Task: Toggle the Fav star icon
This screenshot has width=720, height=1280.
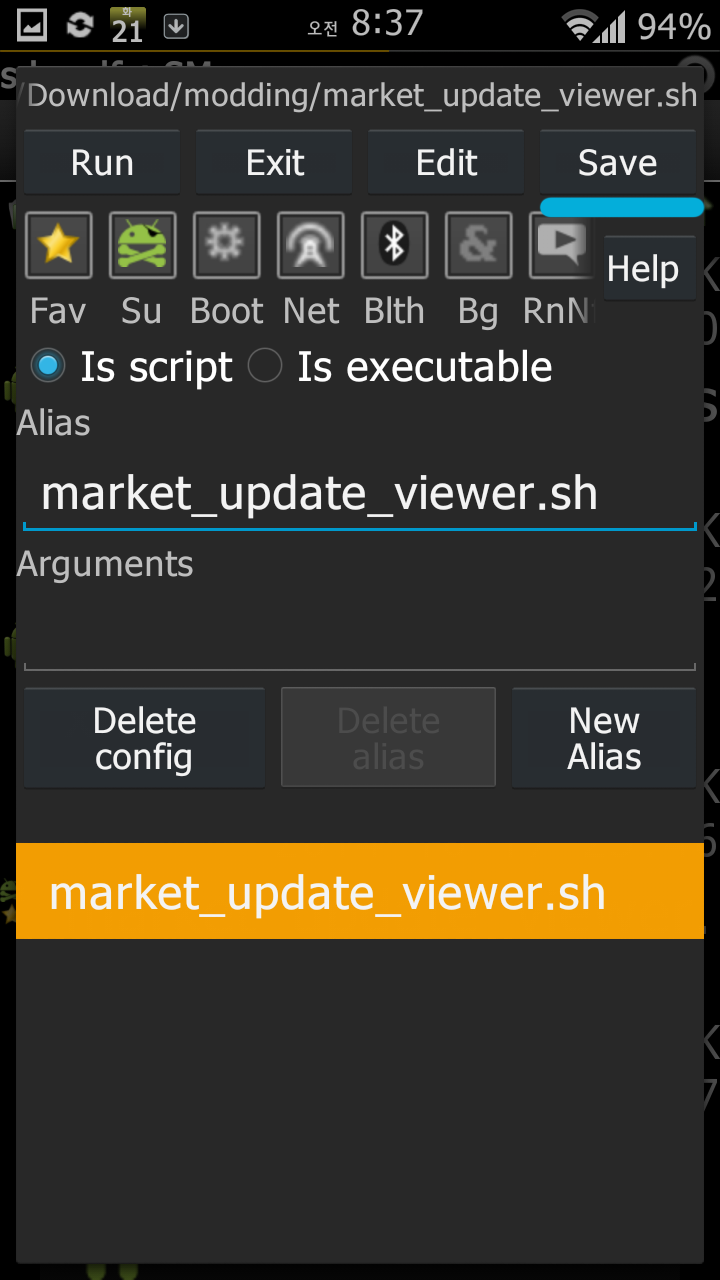Action: coord(59,245)
